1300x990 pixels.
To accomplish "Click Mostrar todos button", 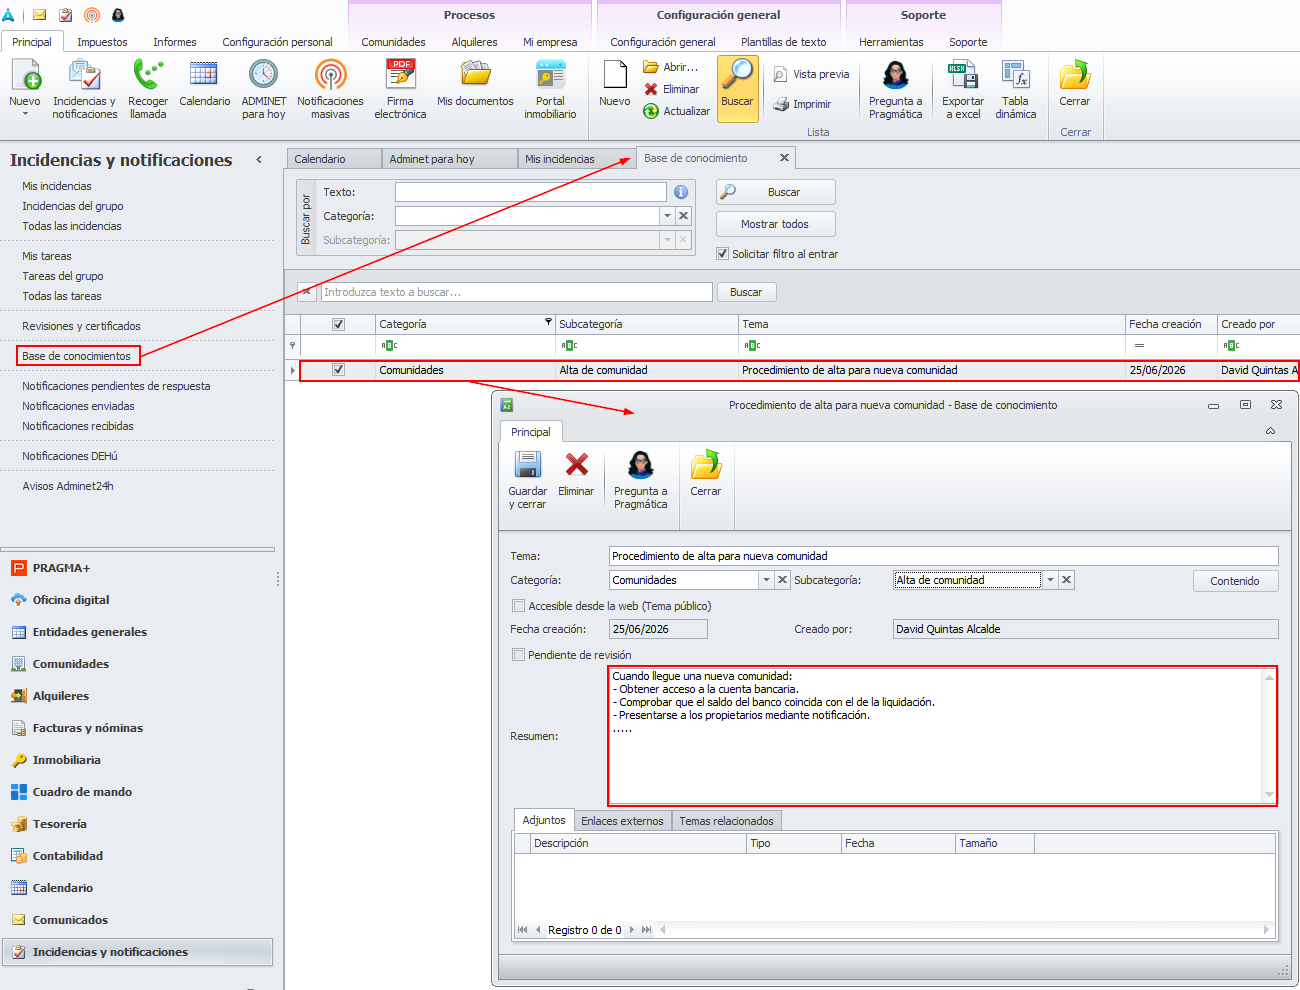I will [775, 224].
